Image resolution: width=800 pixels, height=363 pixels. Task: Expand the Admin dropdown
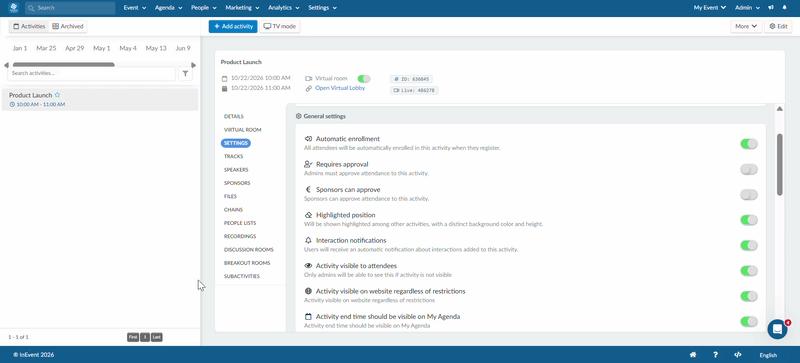[x=747, y=8]
